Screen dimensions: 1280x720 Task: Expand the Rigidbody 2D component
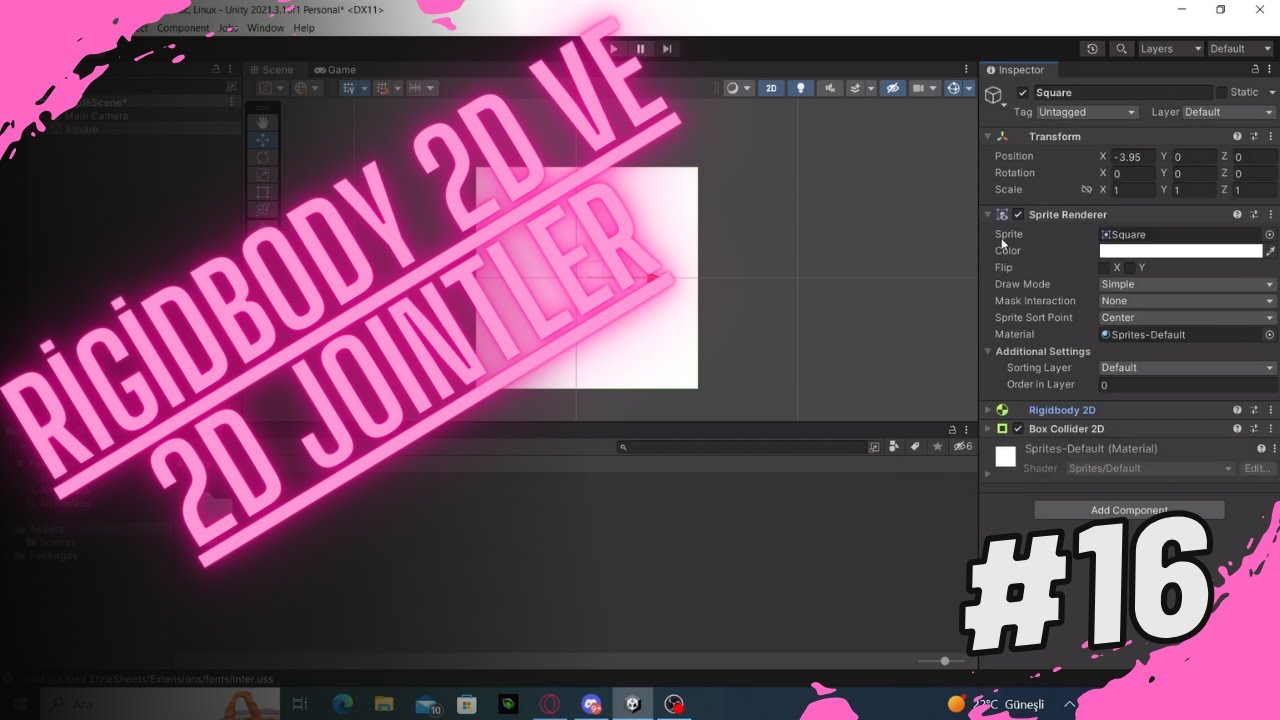[x=988, y=410]
